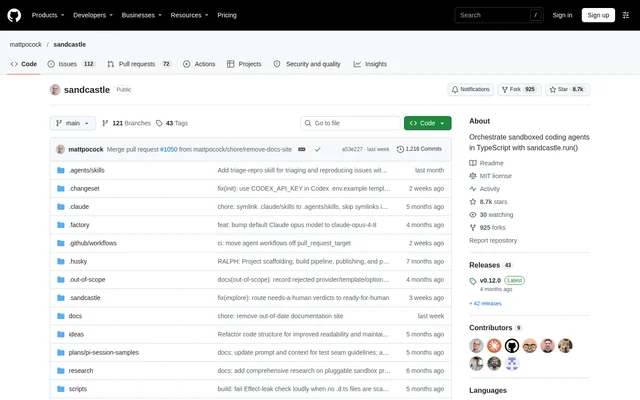Focus the top Search field

coord(499,15)
